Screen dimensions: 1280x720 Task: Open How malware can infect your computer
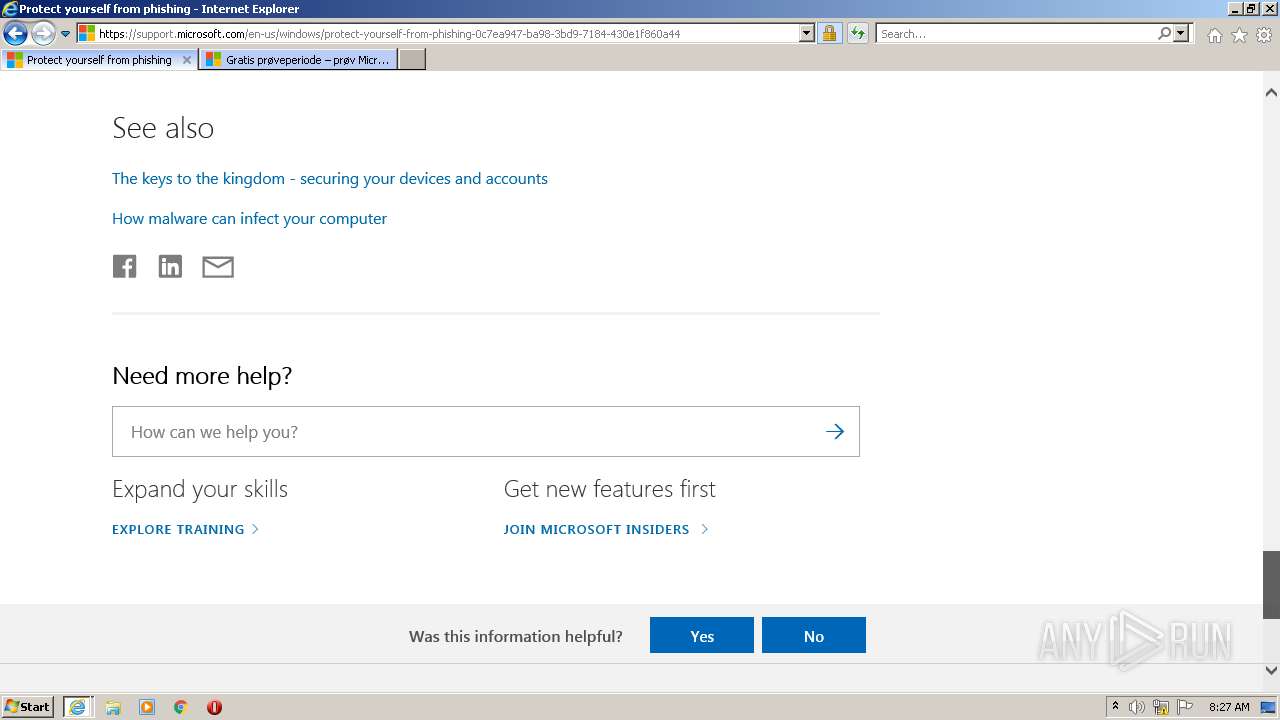[249, 218]
